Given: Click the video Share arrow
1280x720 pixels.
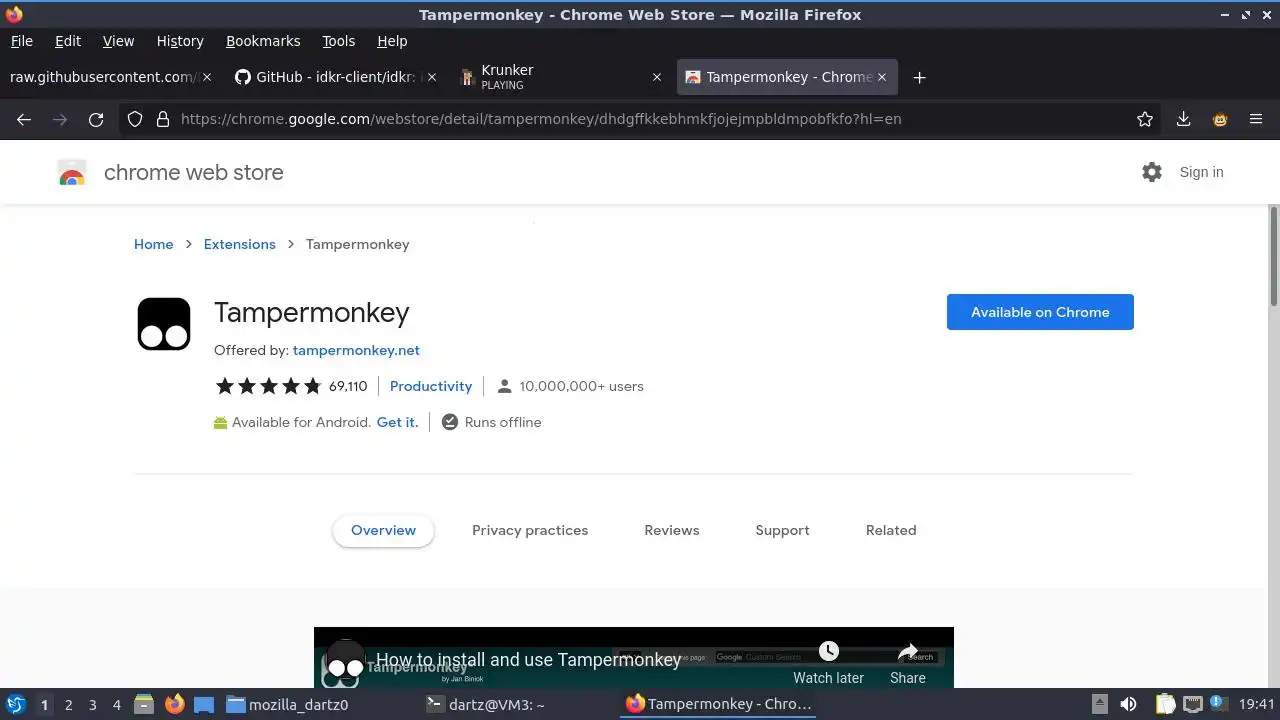Looking at the screenshot, I should tap(908, 652).
